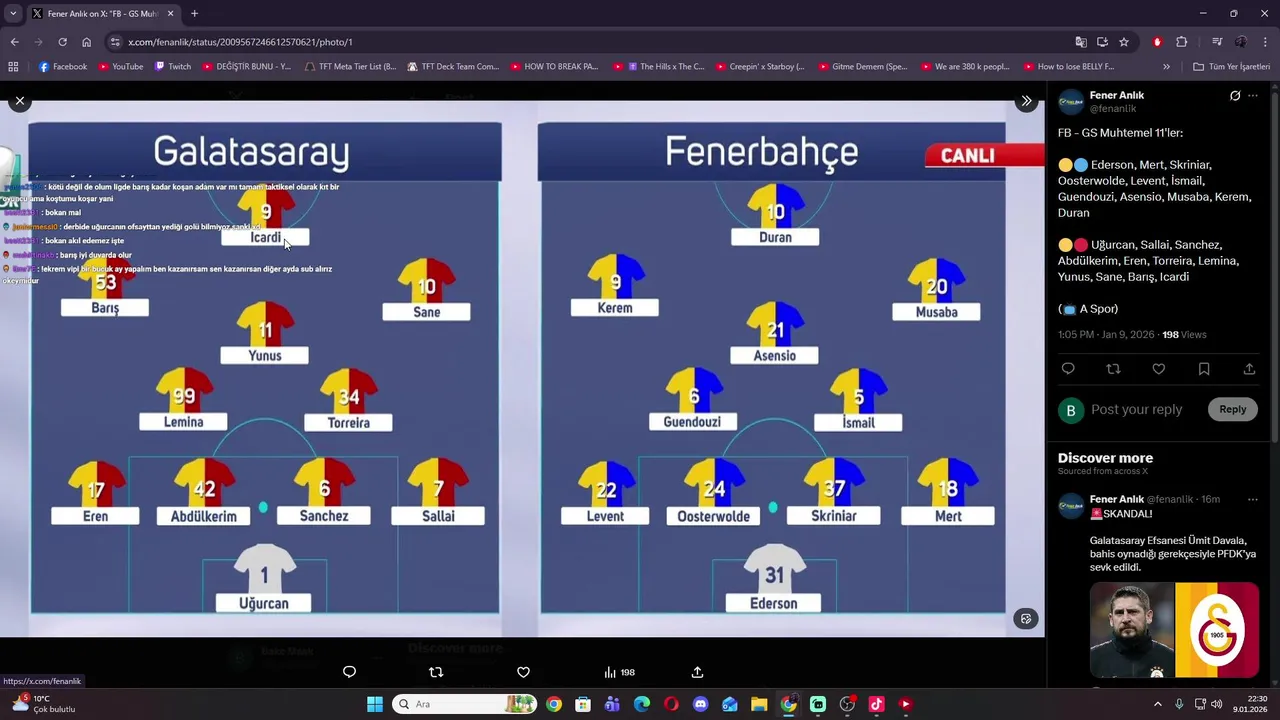The image size is (1280, 720).
Task: Click the repost icon in sidebar tweet
Action: point(1113,369)
